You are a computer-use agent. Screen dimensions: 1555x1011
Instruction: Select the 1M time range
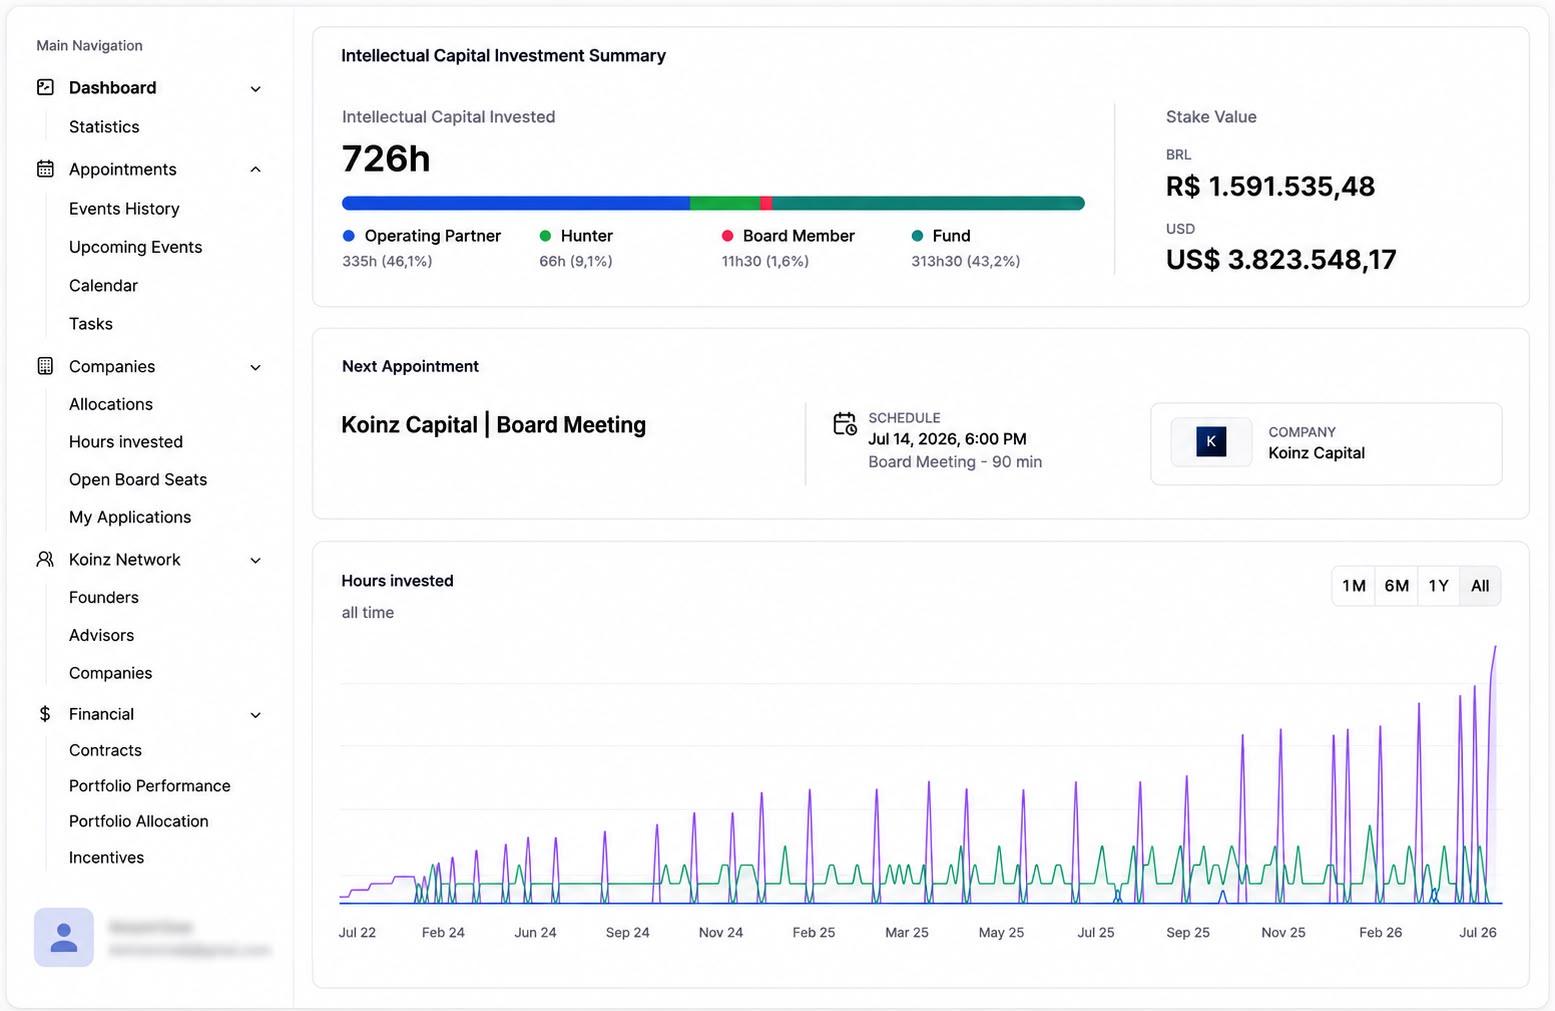1354,586
